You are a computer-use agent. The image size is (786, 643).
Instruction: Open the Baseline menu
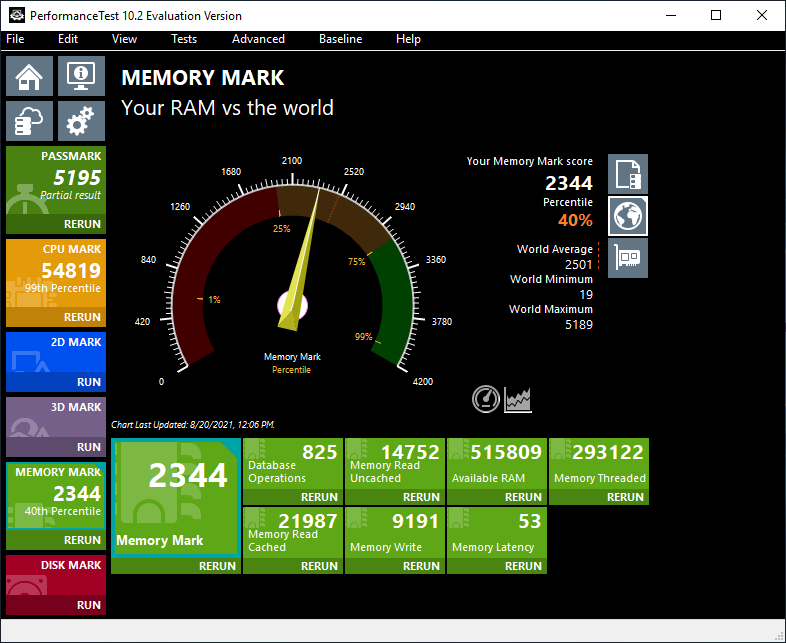340,39
